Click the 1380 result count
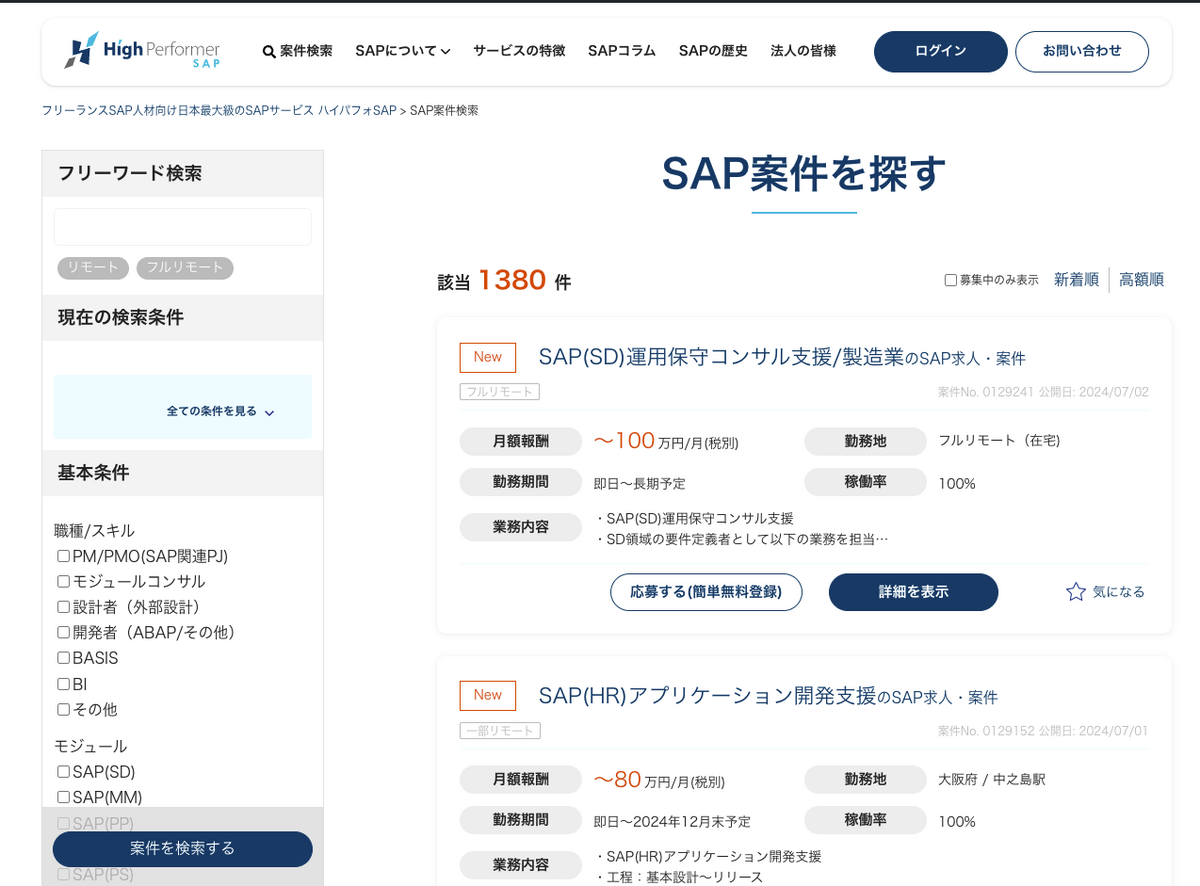1200x886 pixels. pyautogui.click(x=512, y=280)
